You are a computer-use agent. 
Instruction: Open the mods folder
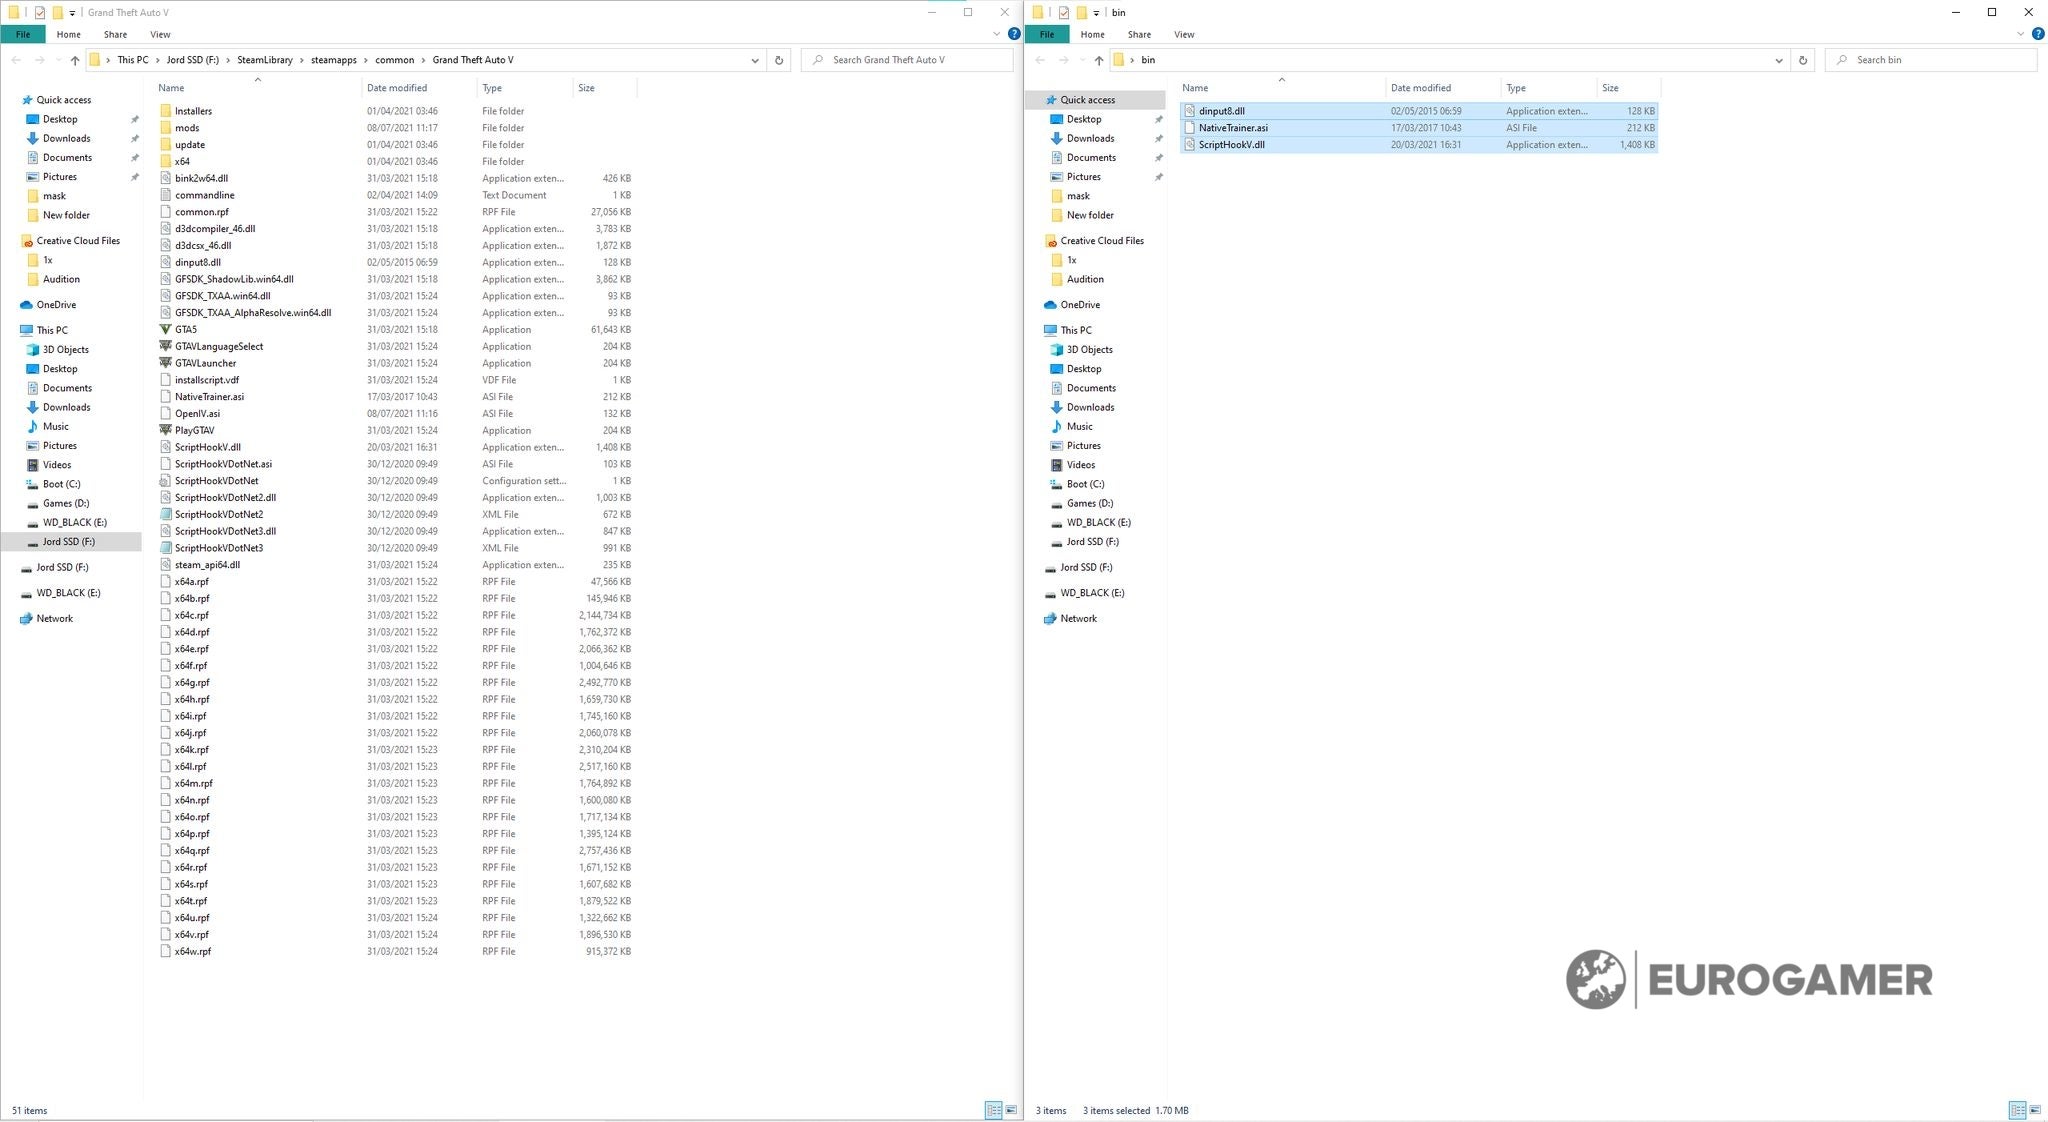[x=186, y=127]
